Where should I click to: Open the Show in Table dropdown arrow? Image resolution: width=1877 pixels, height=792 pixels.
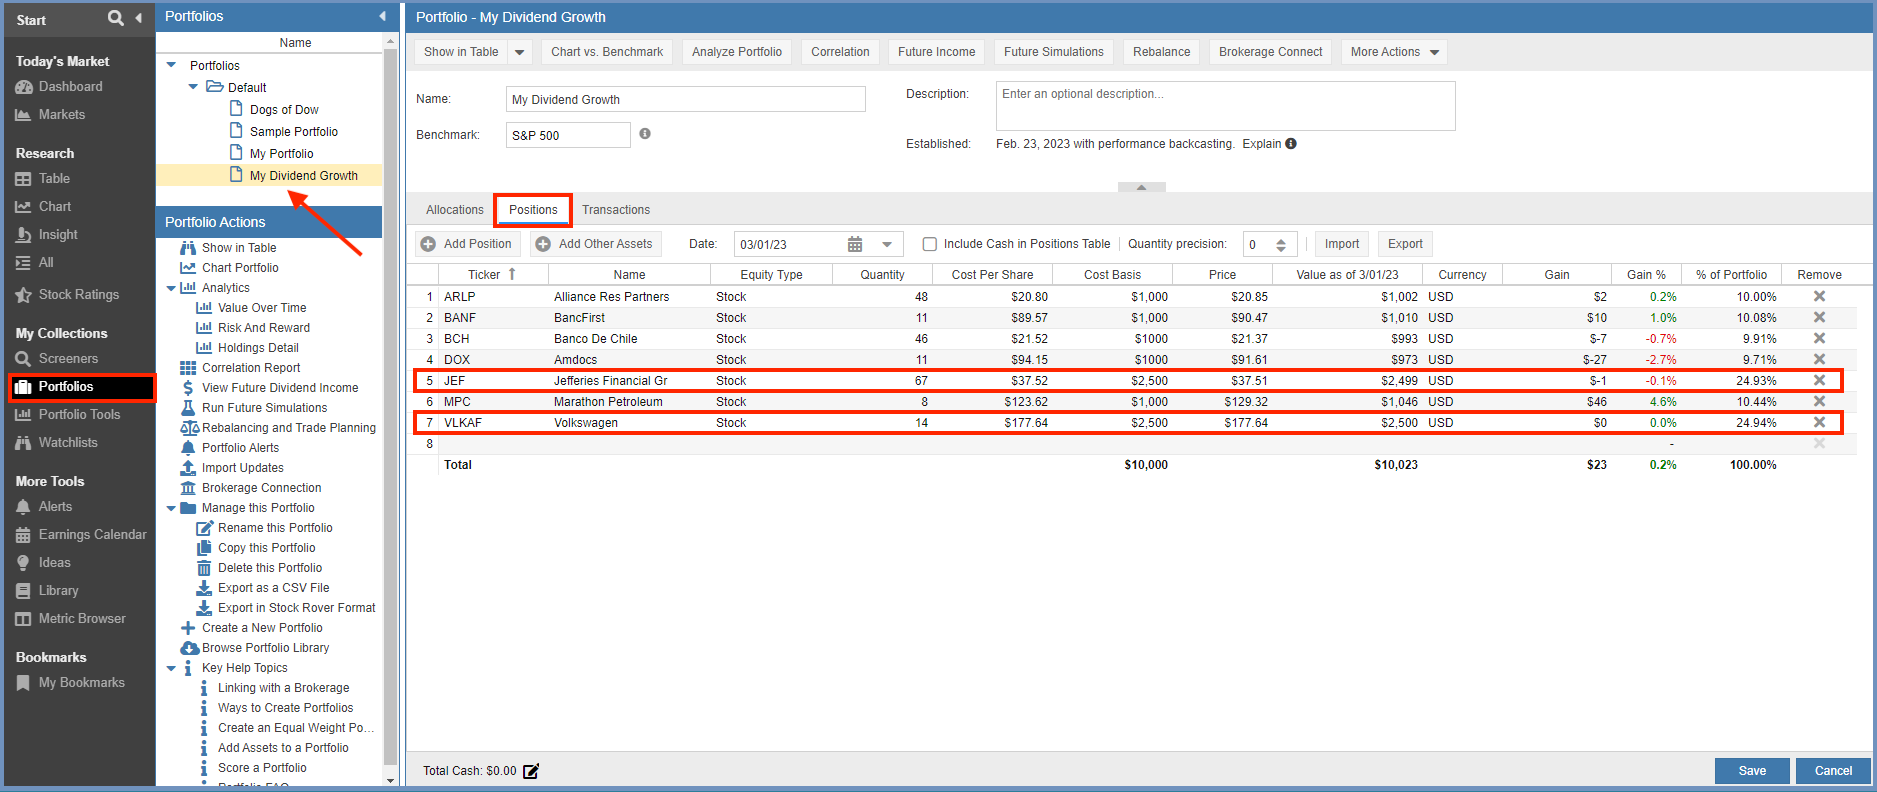tap(520, 52)
